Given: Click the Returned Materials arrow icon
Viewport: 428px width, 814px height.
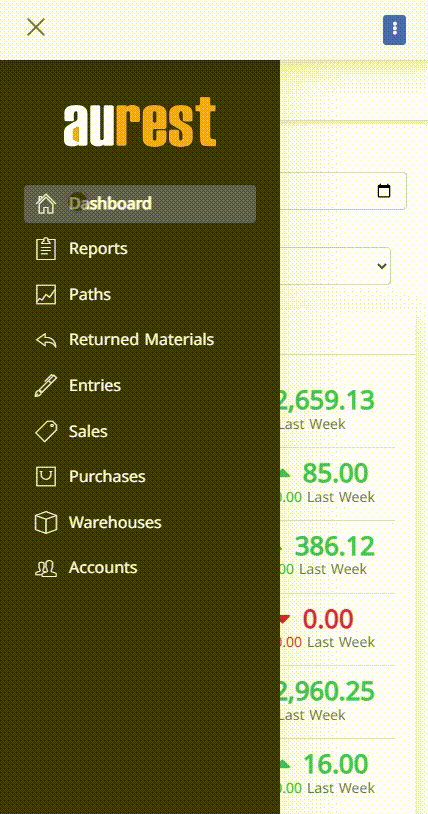Looking at the screenshot, I should (x=46, y=340).
